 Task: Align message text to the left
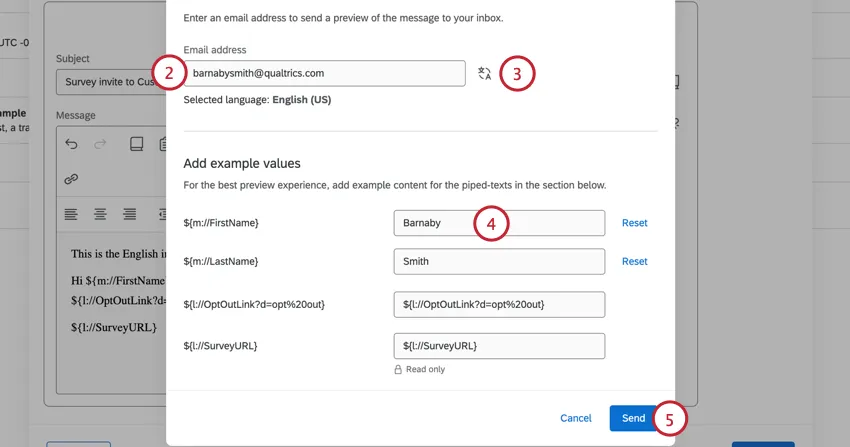[71, 213]
